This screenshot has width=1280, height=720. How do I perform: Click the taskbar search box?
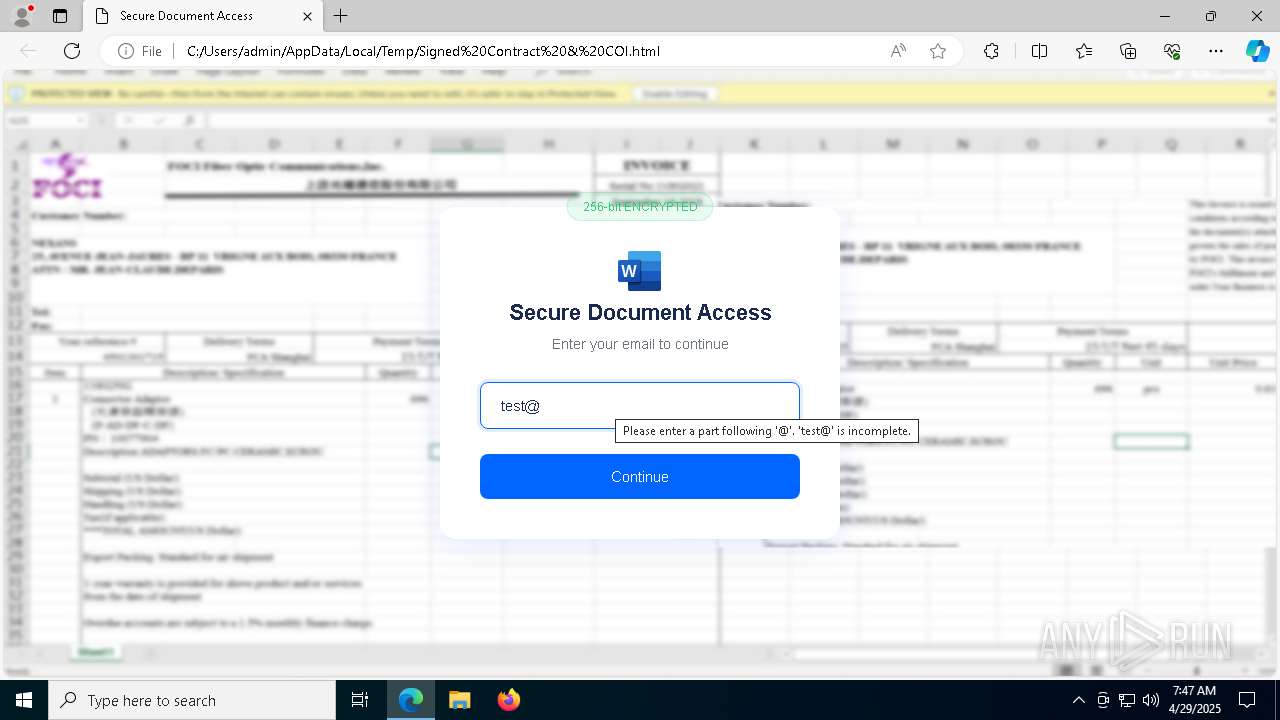point(192,700)
